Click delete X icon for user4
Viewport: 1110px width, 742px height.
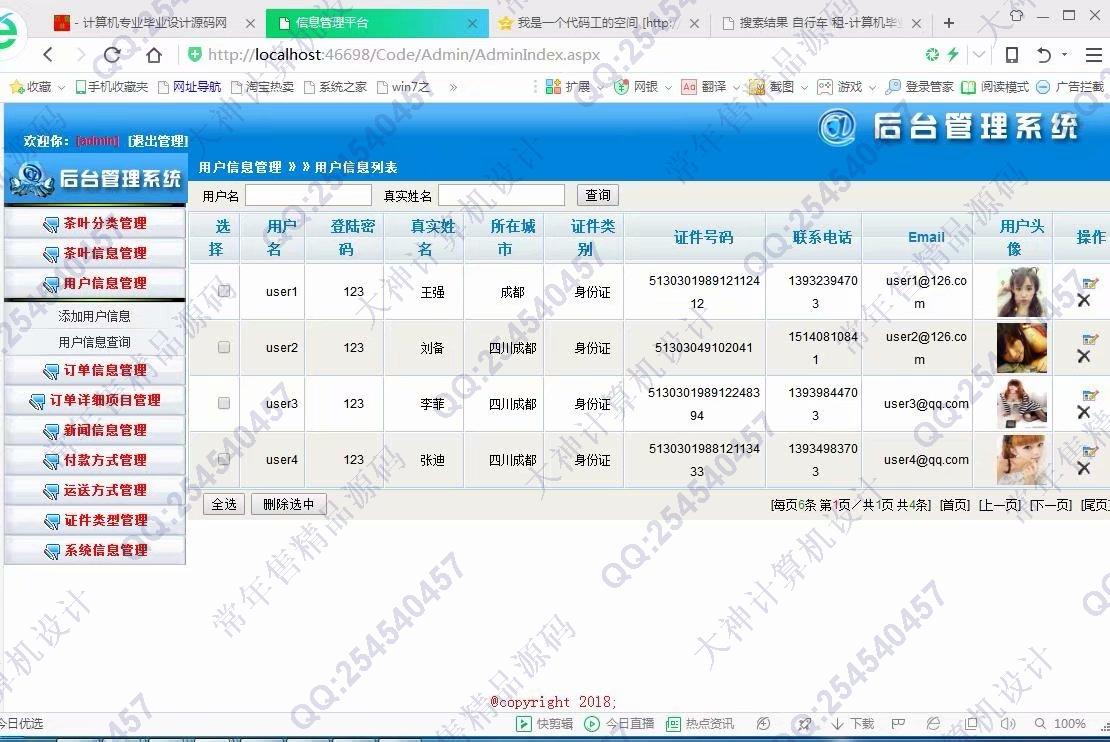tap(1083, 469)
